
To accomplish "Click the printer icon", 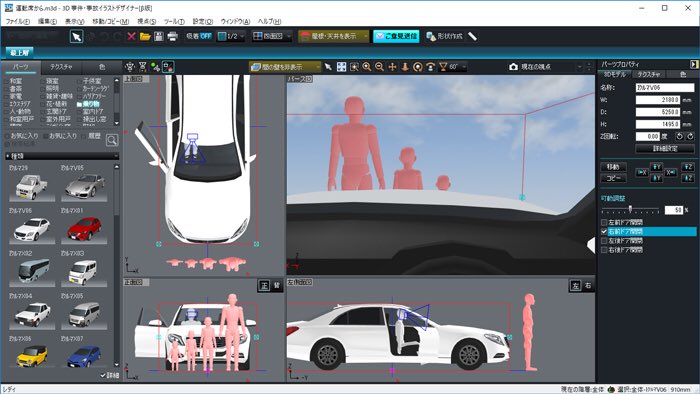I will coord(173,36).
